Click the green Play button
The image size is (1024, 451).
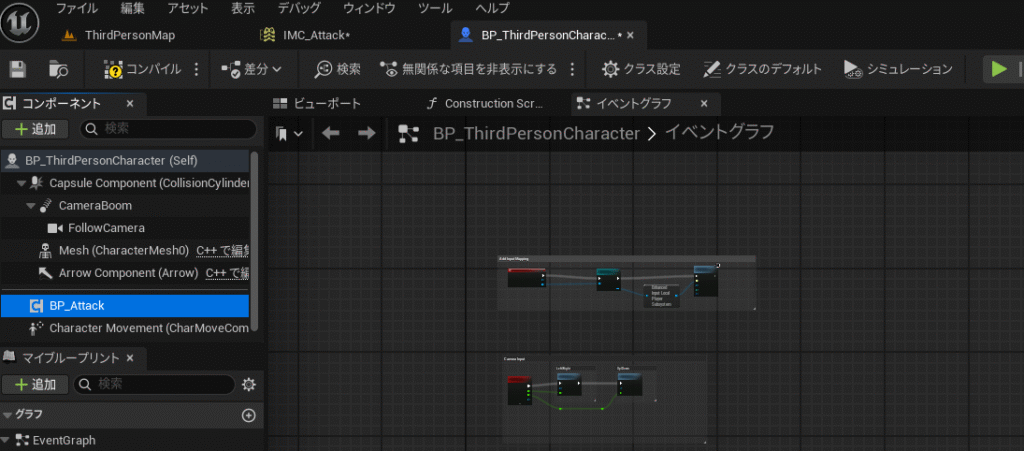999,69
